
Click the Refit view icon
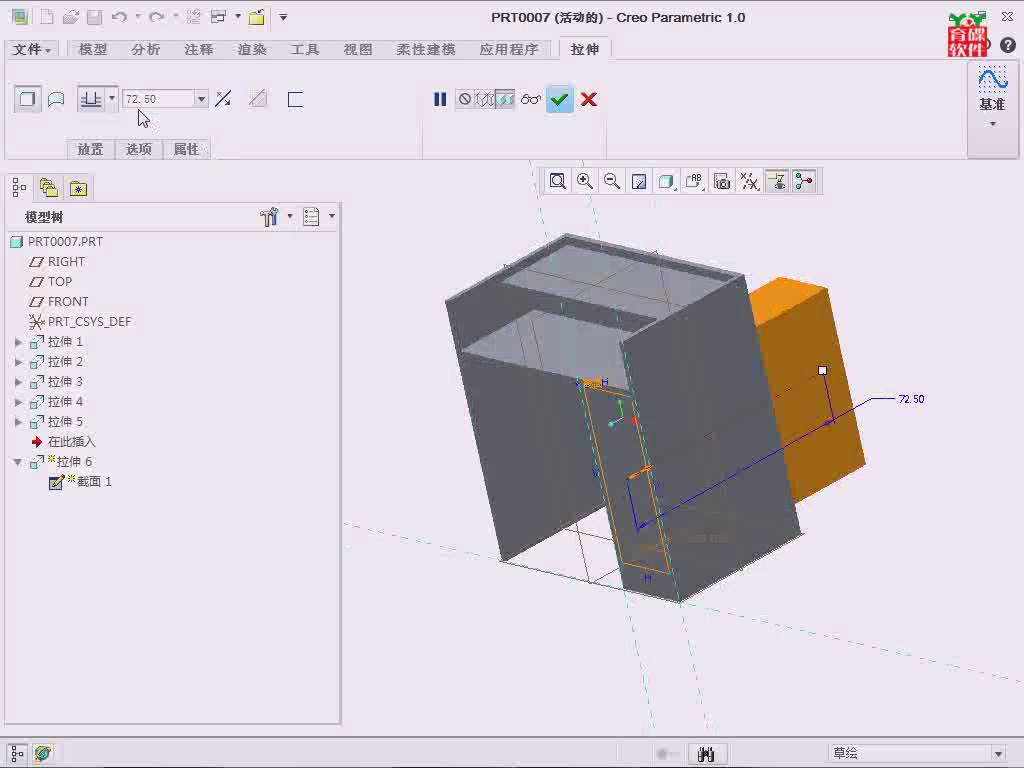[x=558, y=181]
